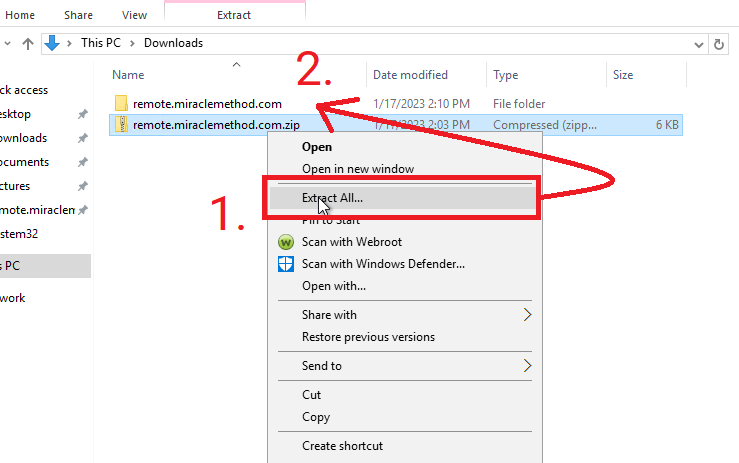Select Restore previous versions

coord(368,337)
